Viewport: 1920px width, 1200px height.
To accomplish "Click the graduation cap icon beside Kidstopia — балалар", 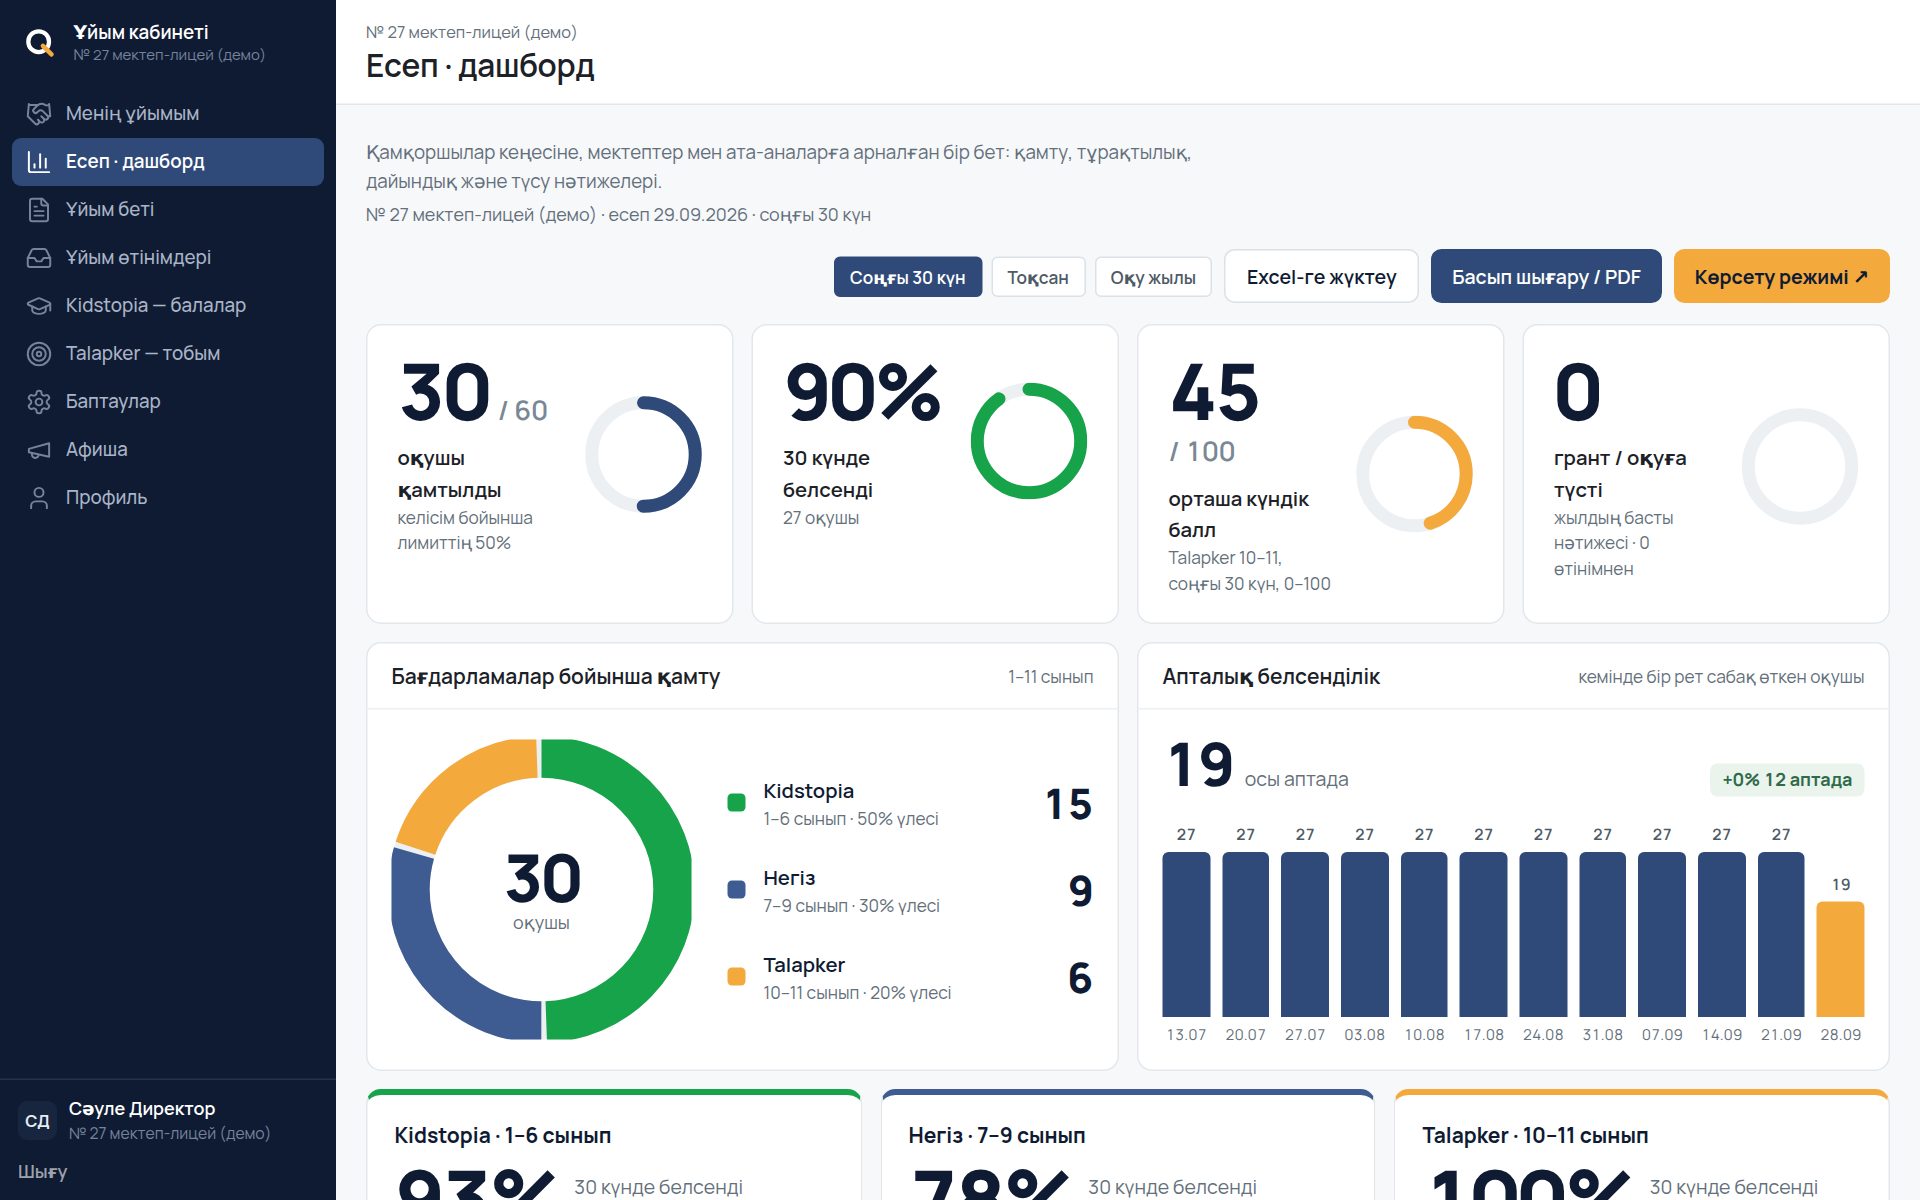I will click(39, 305).
